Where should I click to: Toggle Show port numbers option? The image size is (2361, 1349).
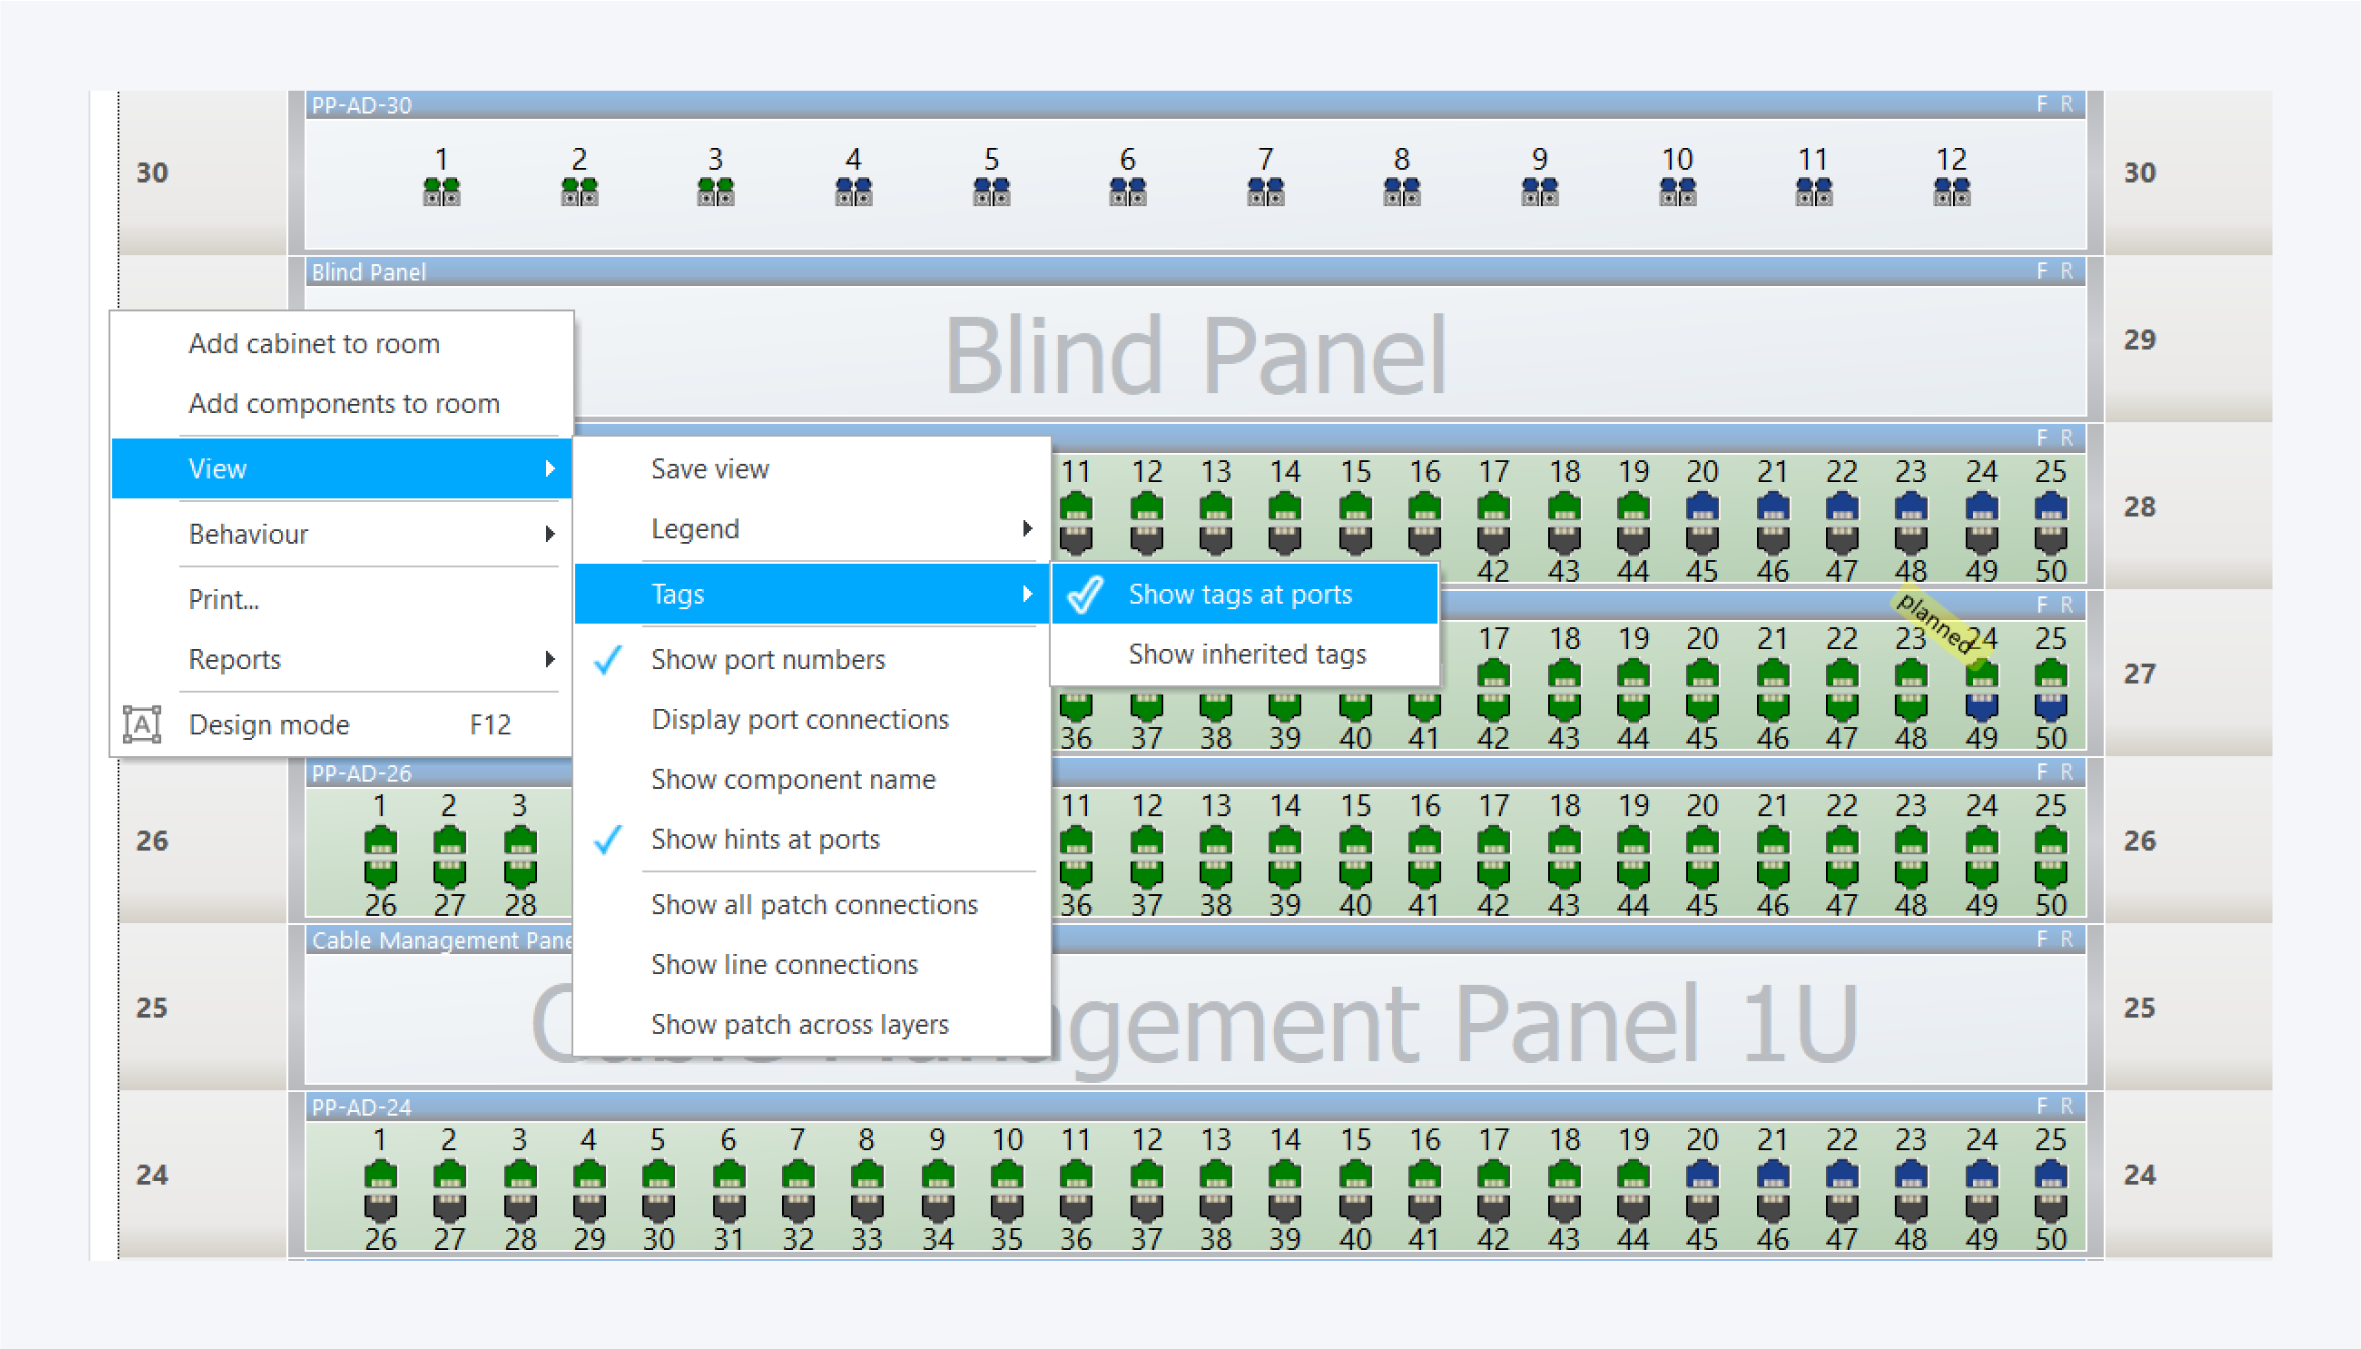767,660
